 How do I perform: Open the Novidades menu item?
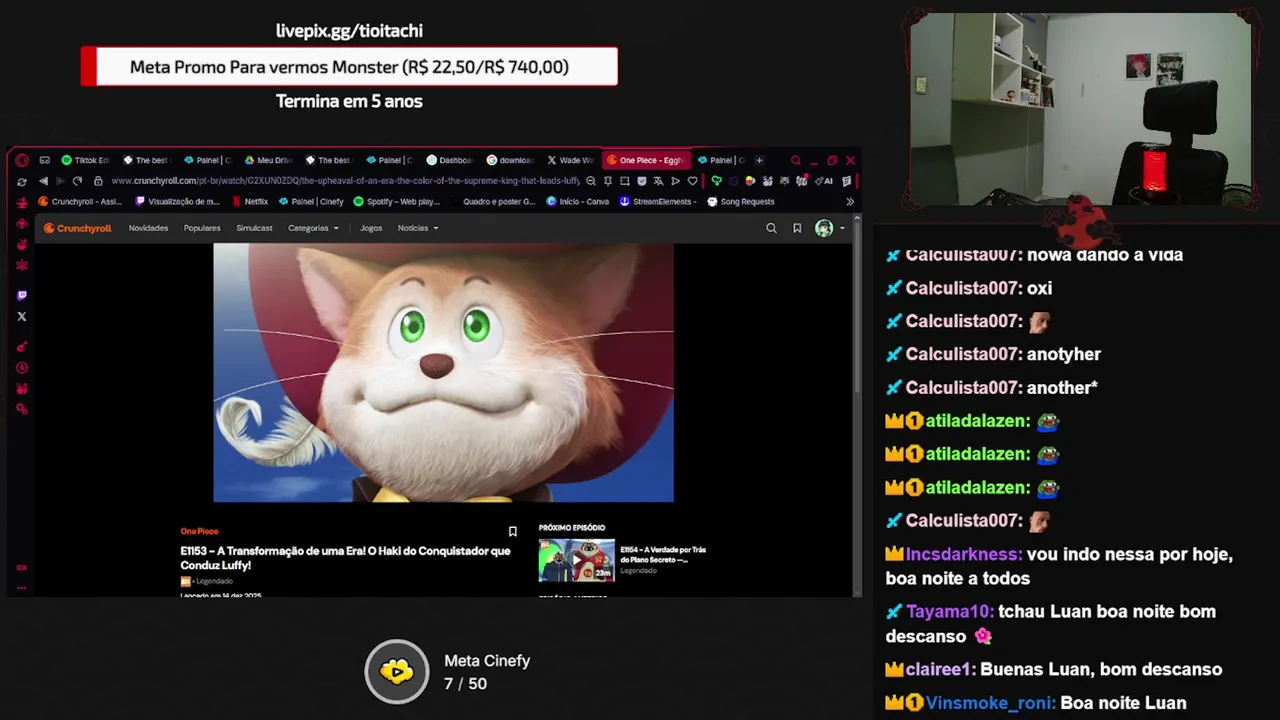coord(148,228)
